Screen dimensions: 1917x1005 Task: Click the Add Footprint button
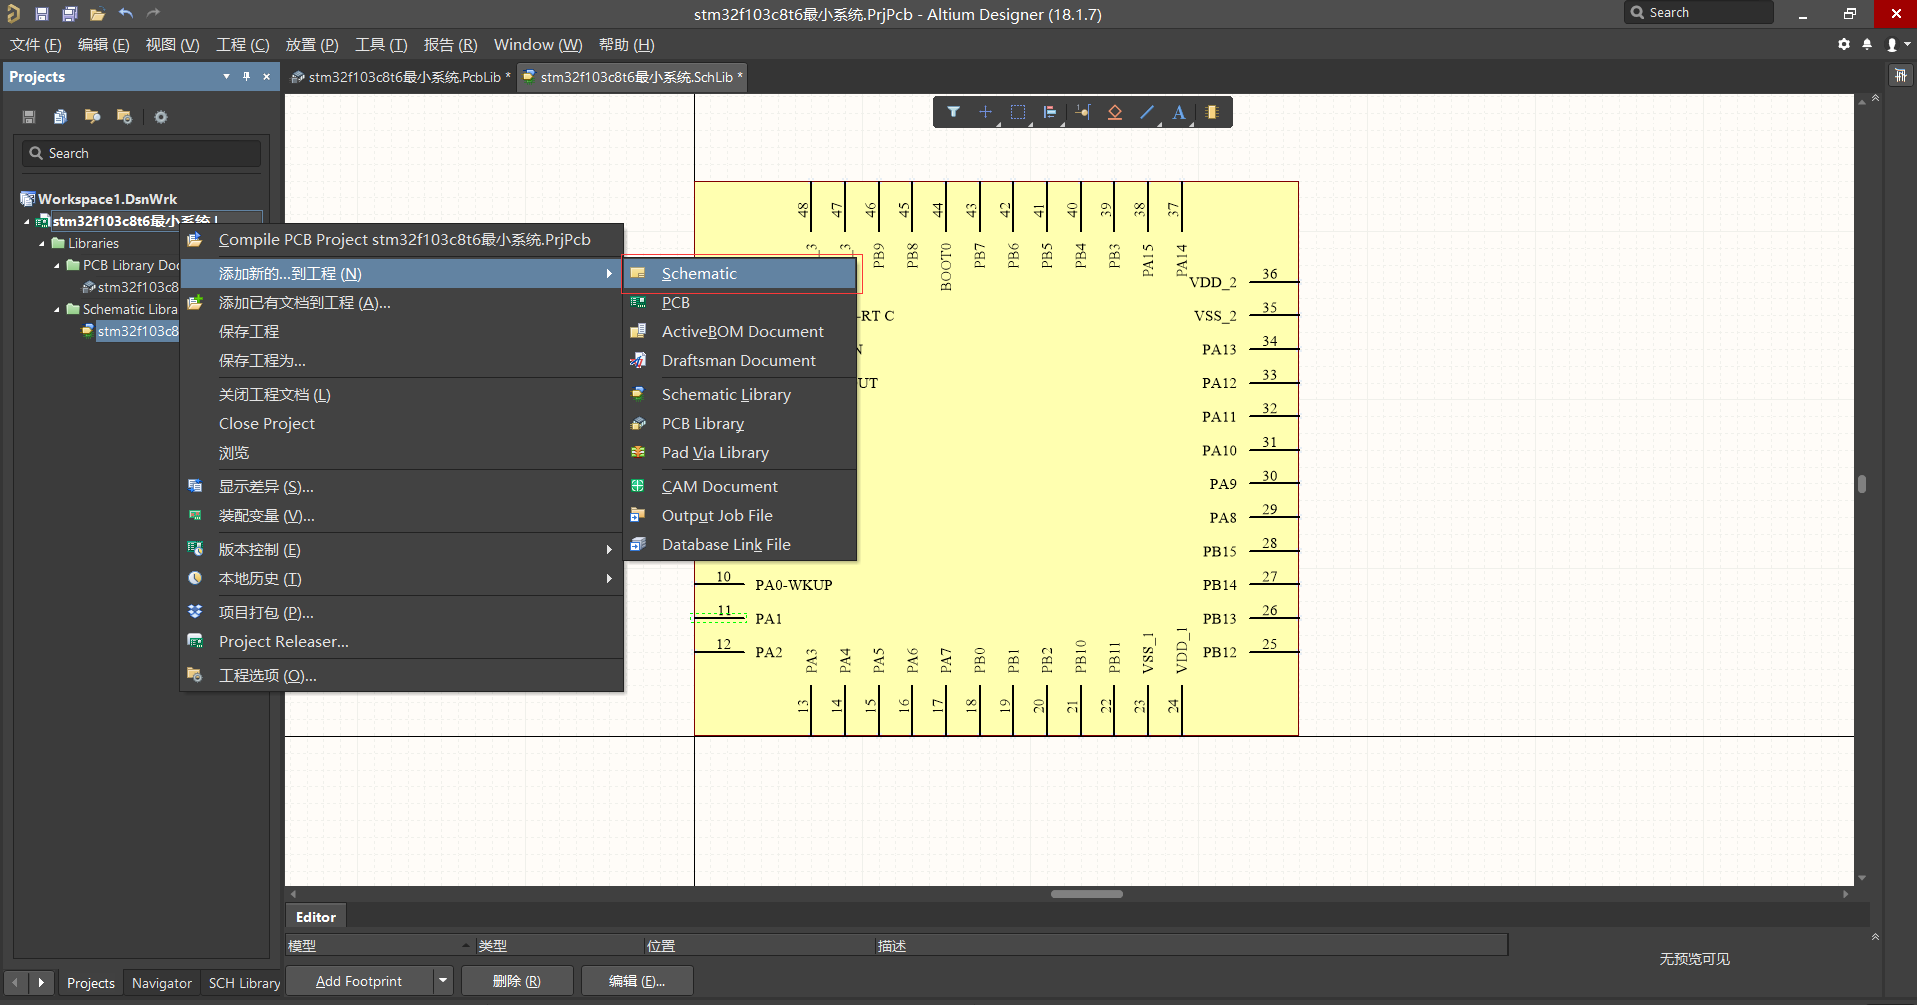[359, 981]
